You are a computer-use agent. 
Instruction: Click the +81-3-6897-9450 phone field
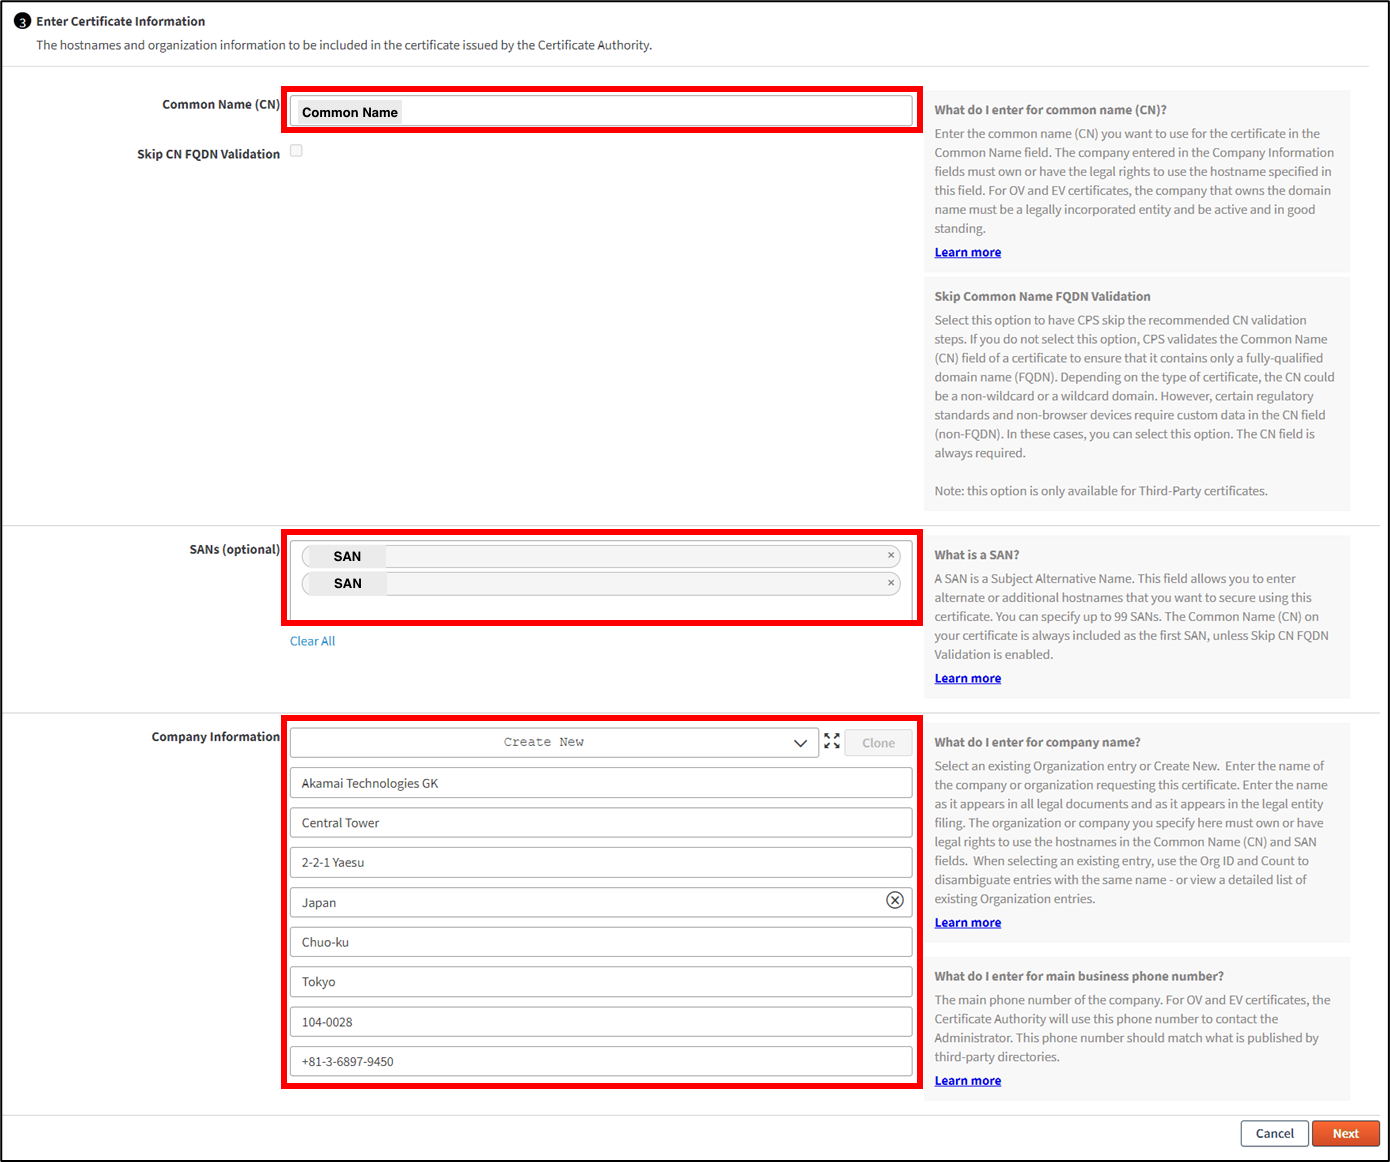coord(601,1061)
